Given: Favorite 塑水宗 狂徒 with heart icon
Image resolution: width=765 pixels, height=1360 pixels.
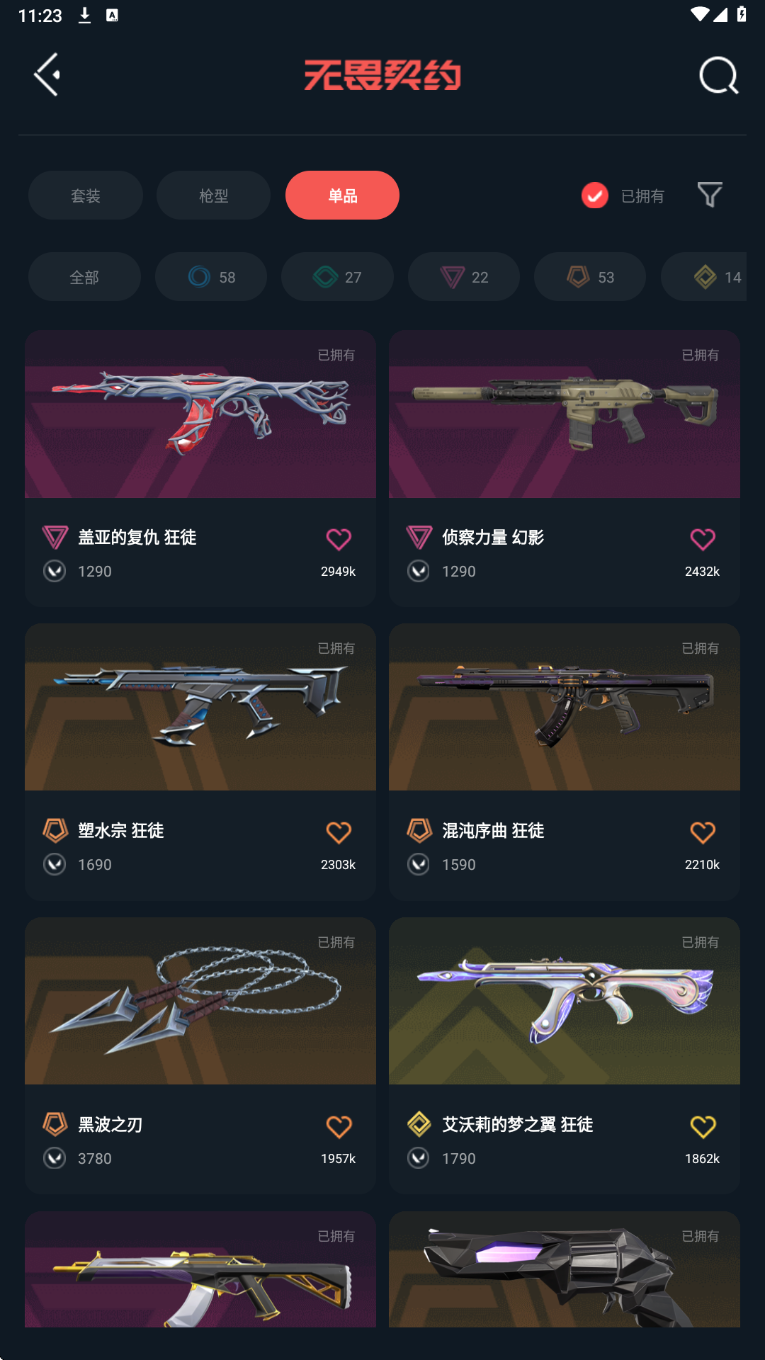Looking at the screenshot, I should pyautogui.click(x=339, y=832).
